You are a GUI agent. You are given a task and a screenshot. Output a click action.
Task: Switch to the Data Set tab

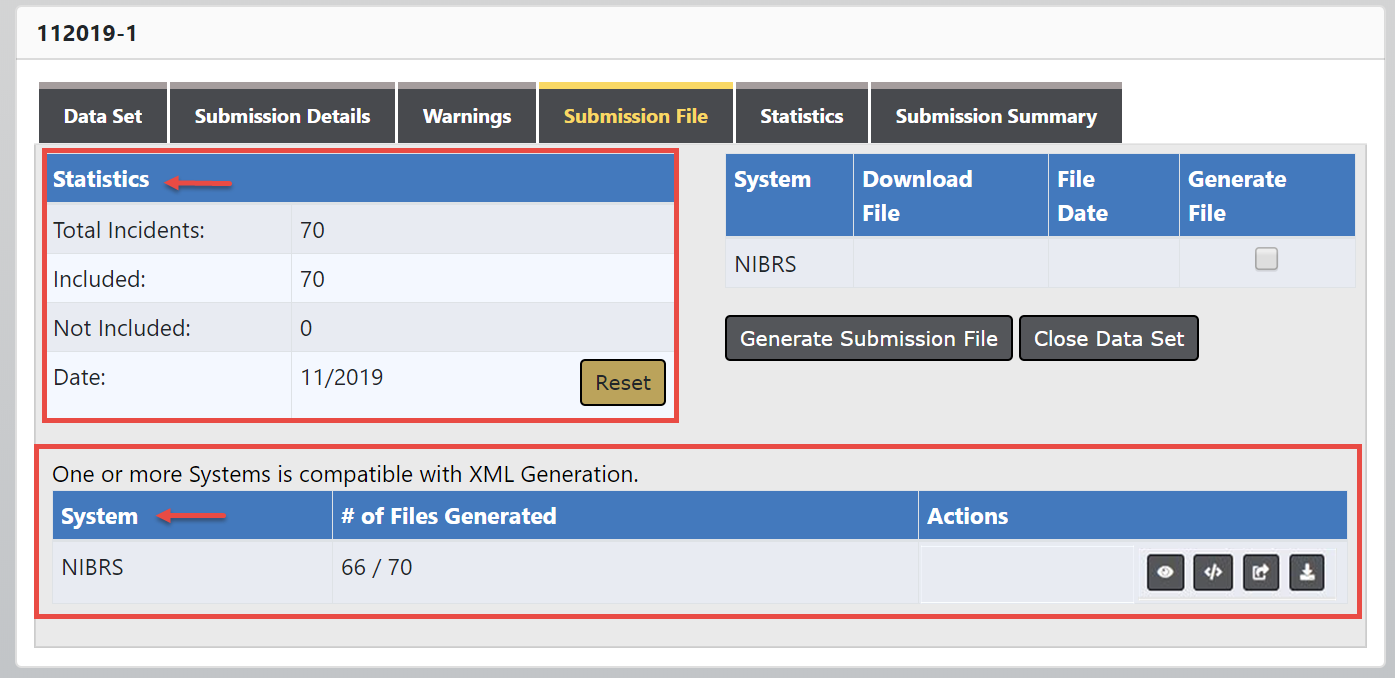tap(103, 116)
